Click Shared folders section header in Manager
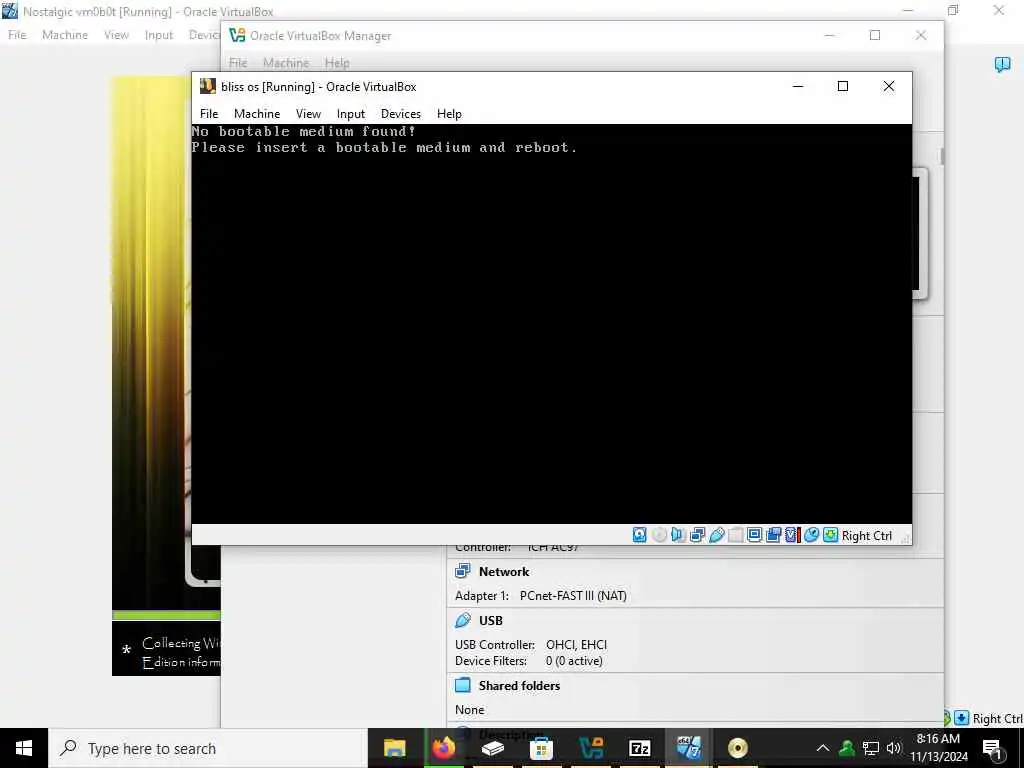Screen dimensions: 1024x768 [x=519, y=686]
